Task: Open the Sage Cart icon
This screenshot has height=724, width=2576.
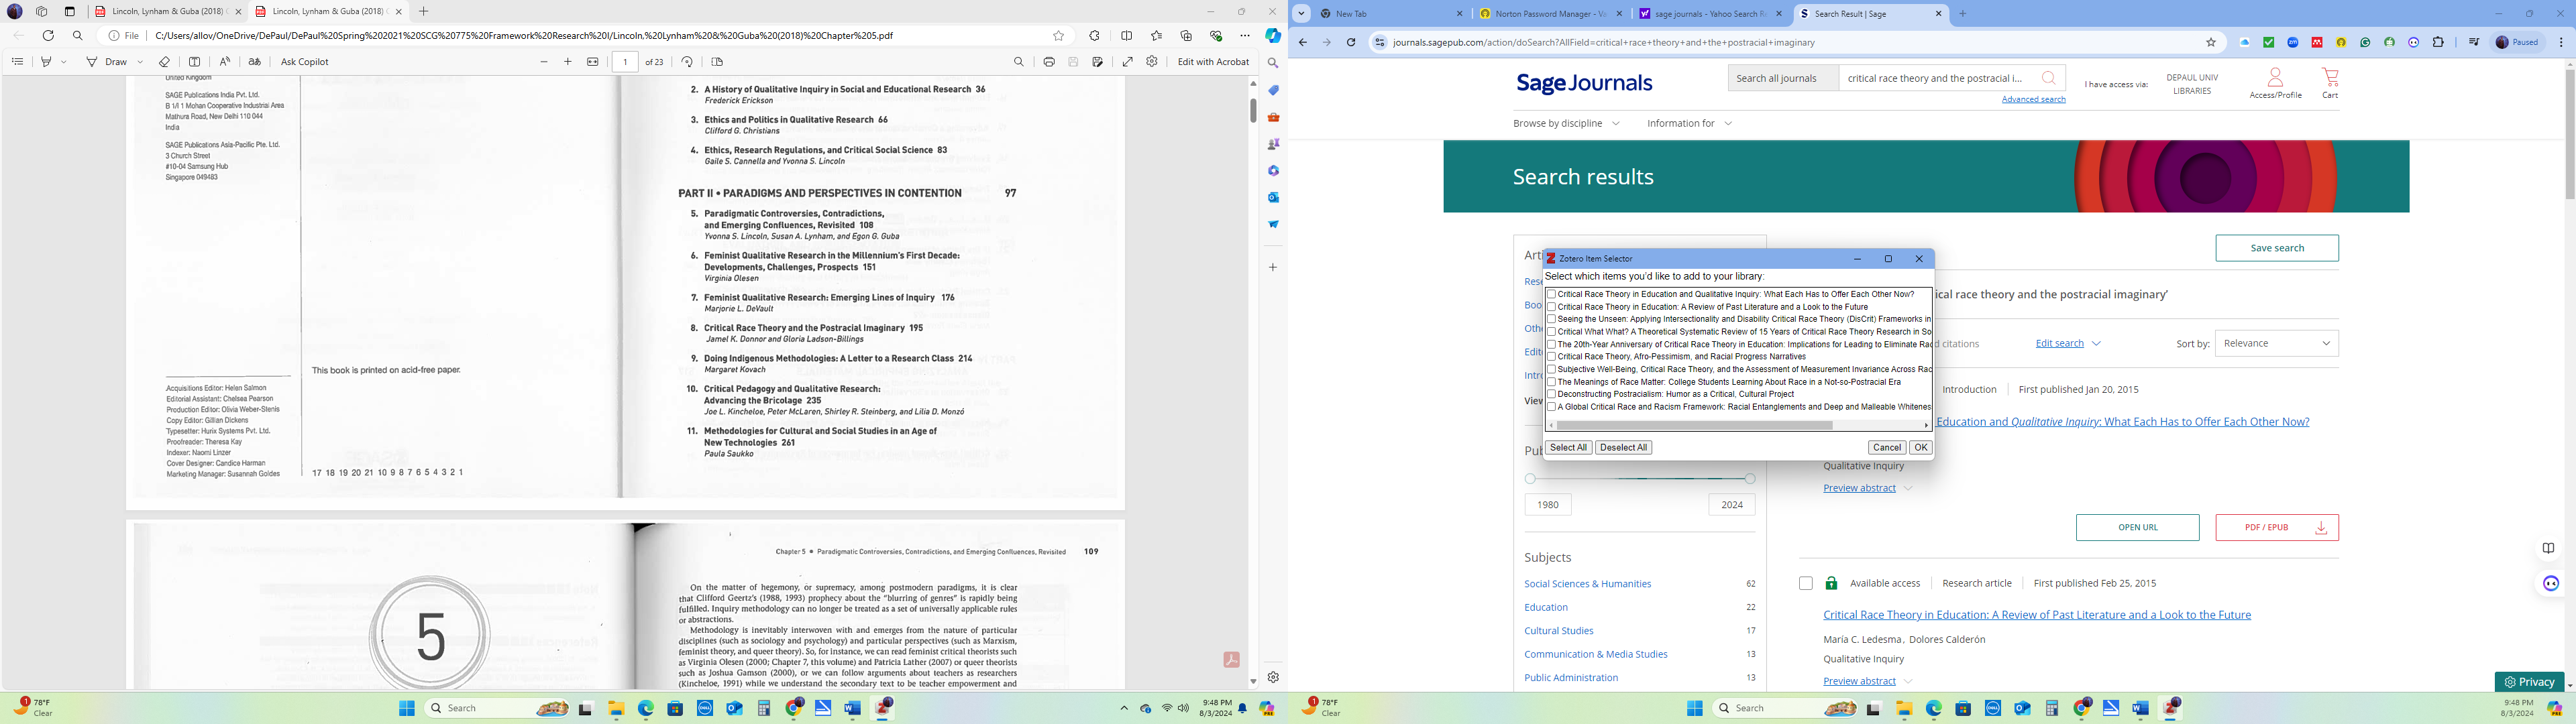Action: pyautogui.click(x=2330, y=82)
